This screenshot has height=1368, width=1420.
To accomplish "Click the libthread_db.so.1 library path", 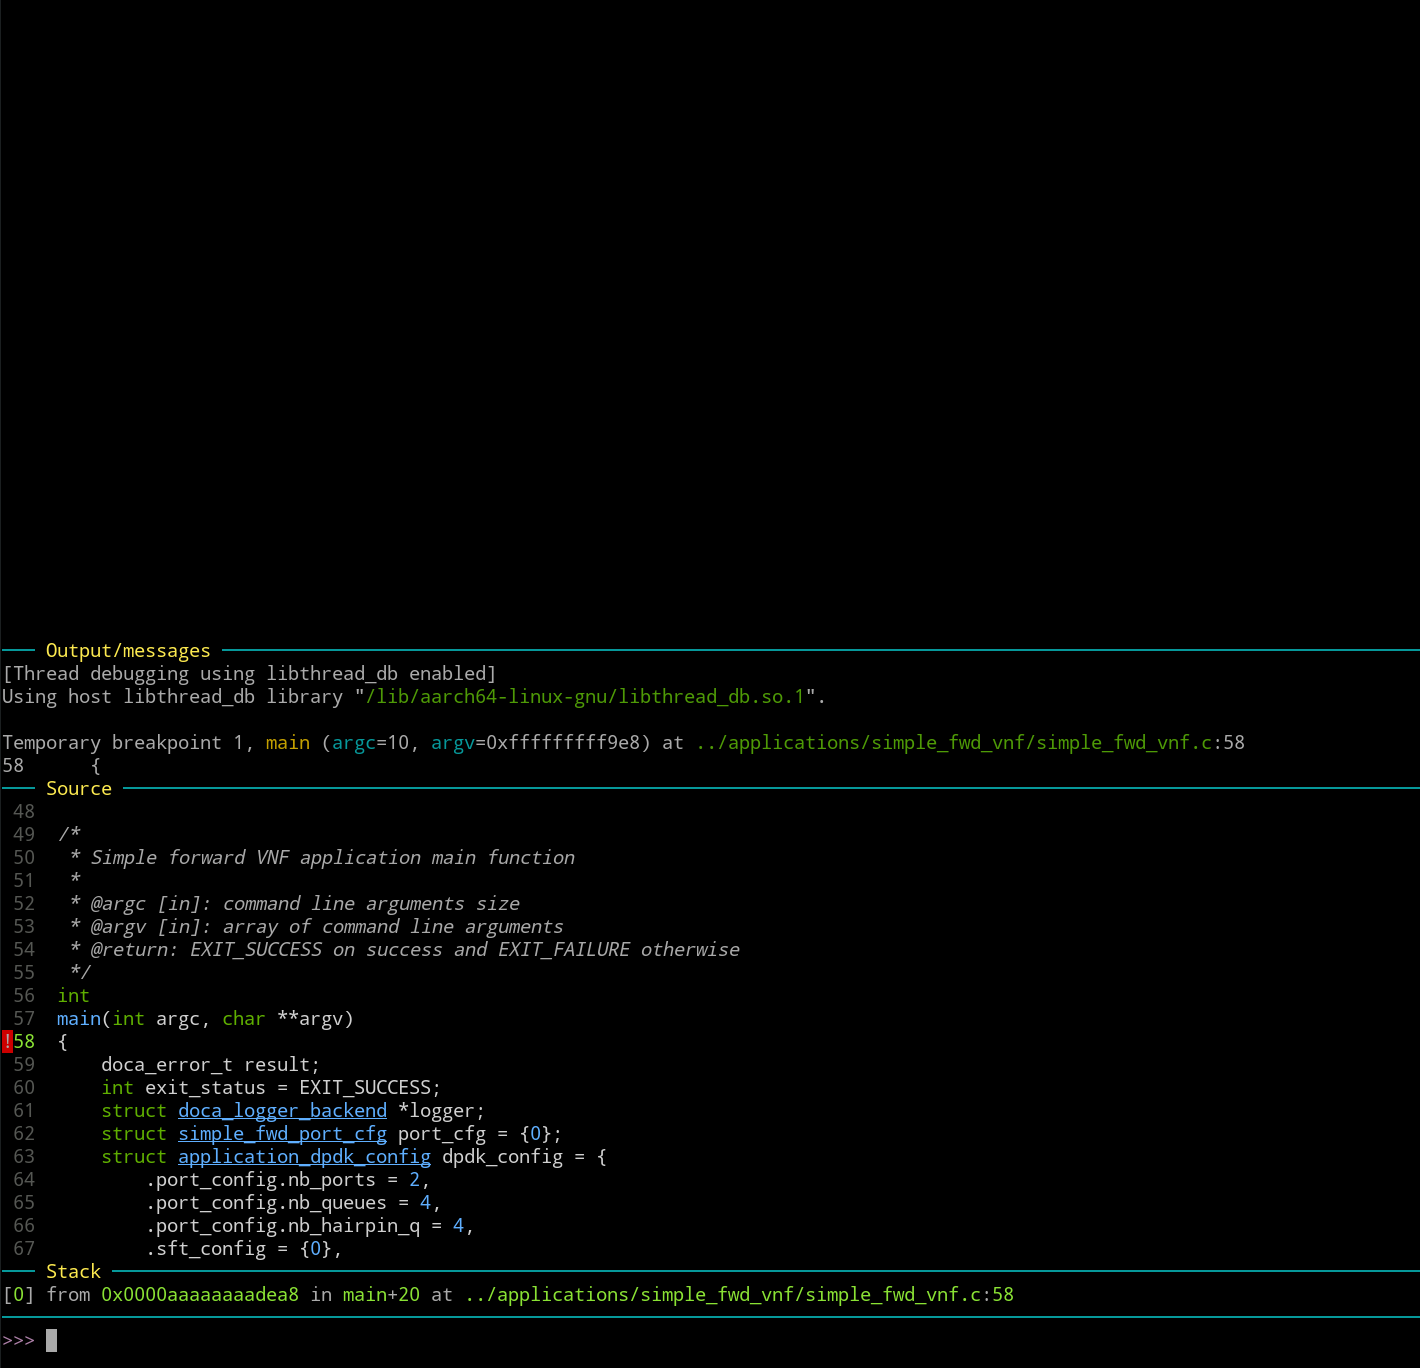I will point(585,697).
